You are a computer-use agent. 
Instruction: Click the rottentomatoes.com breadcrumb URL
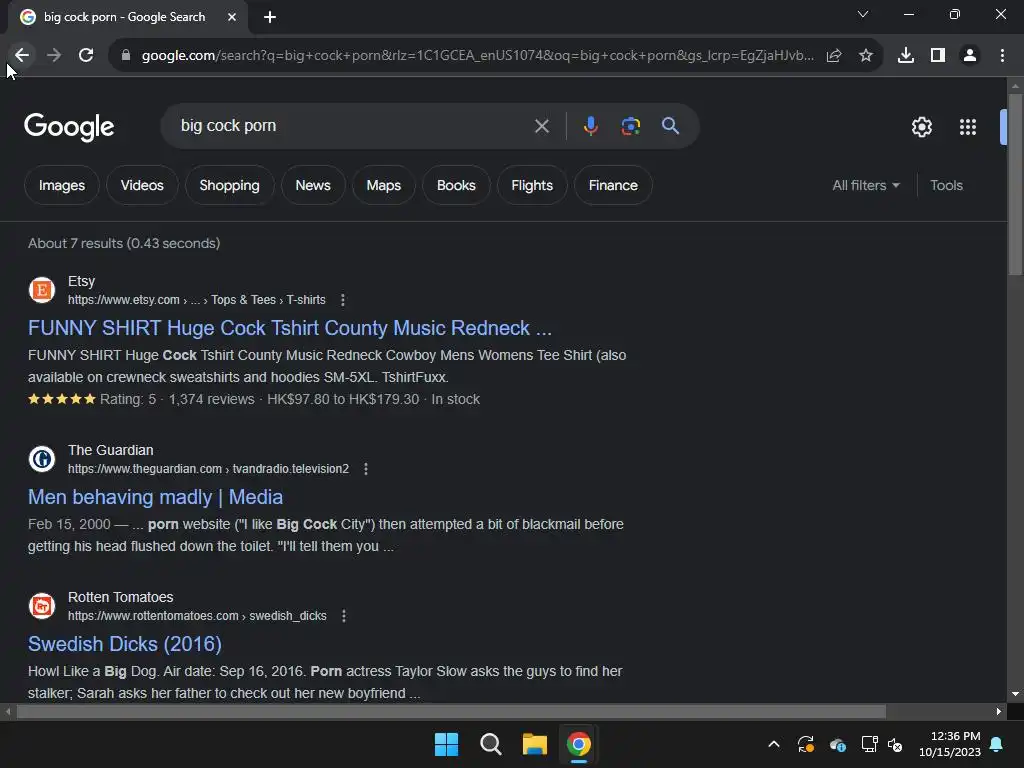(x=197, y=616)
